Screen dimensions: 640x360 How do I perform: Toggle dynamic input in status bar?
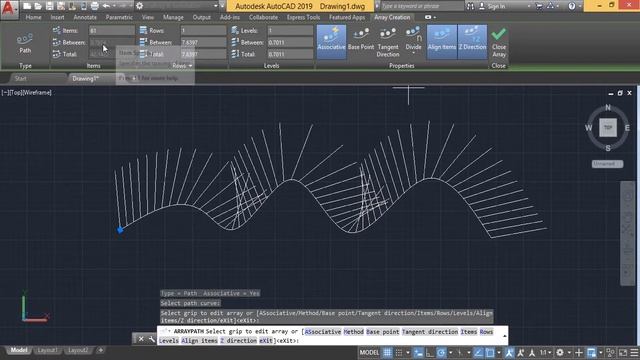[x=418, y=352]
